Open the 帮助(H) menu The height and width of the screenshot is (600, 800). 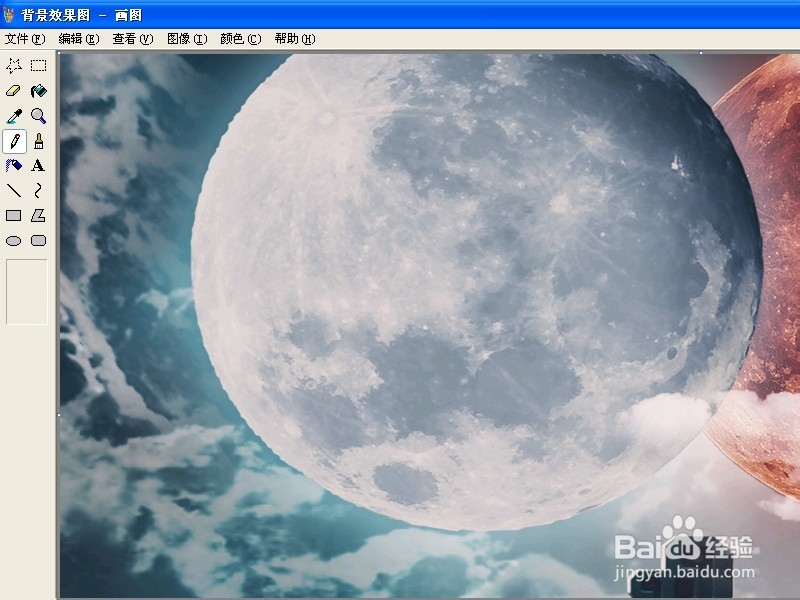(x=295, y=39)
